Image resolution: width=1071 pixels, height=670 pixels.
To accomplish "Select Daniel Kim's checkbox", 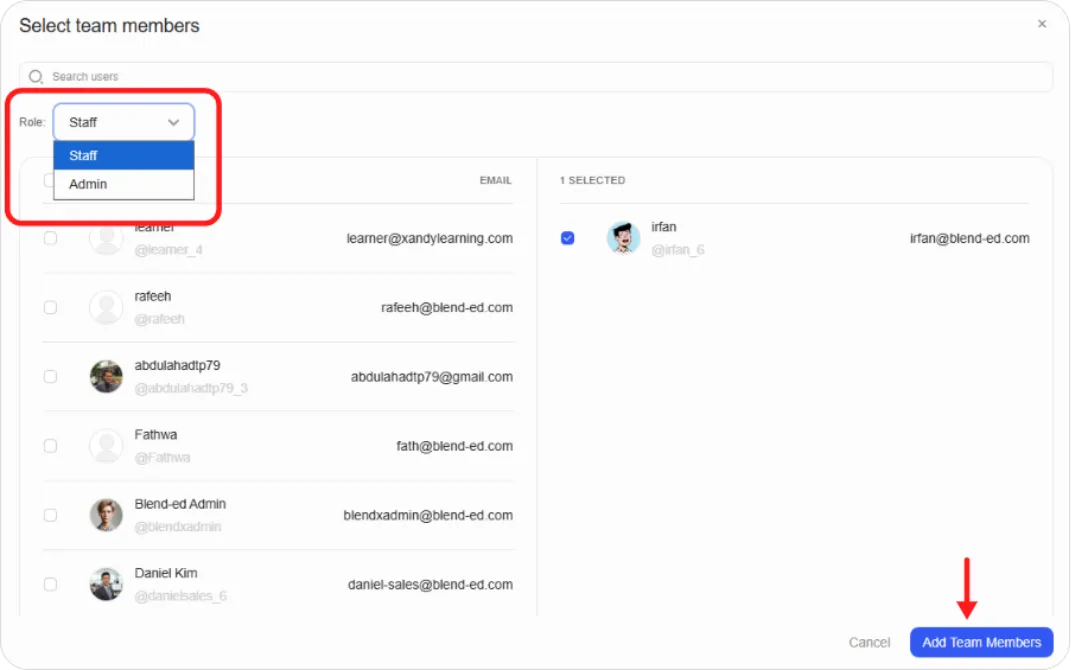I will [51, 584].
